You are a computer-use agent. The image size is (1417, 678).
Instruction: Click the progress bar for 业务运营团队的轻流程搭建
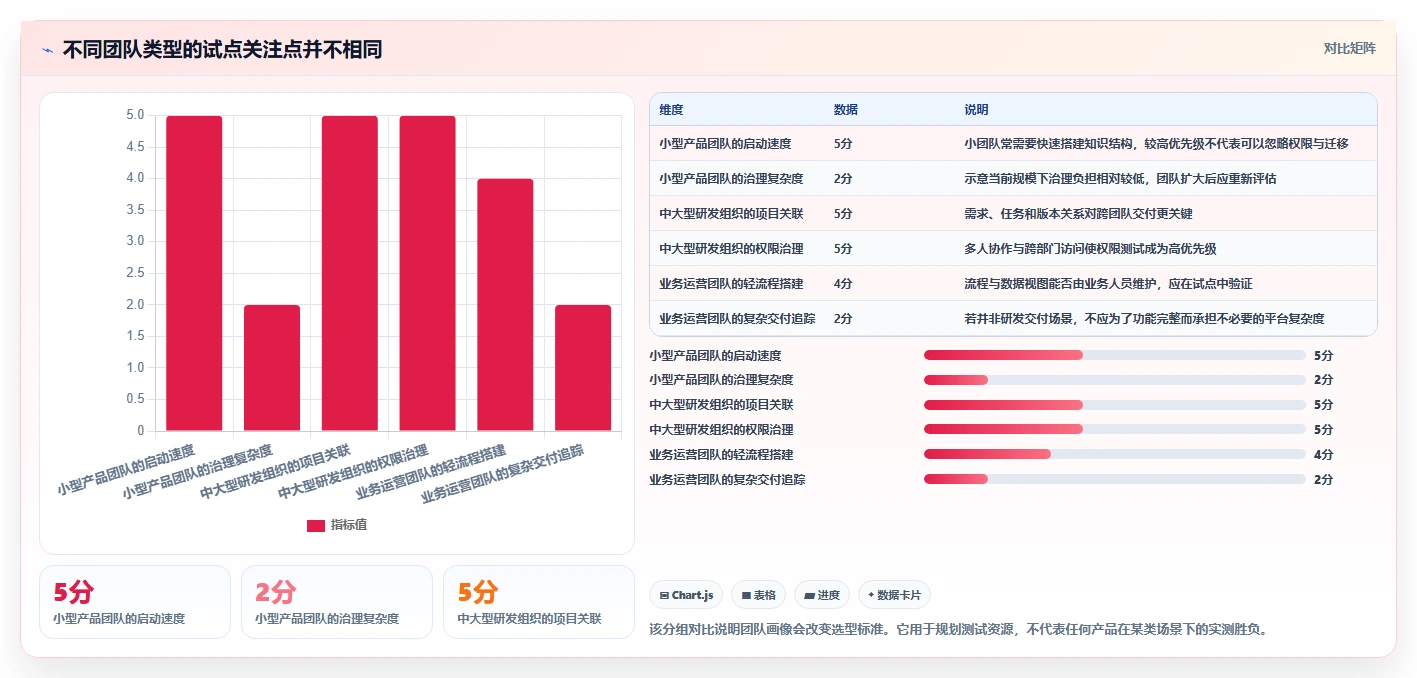[1115, 455]
